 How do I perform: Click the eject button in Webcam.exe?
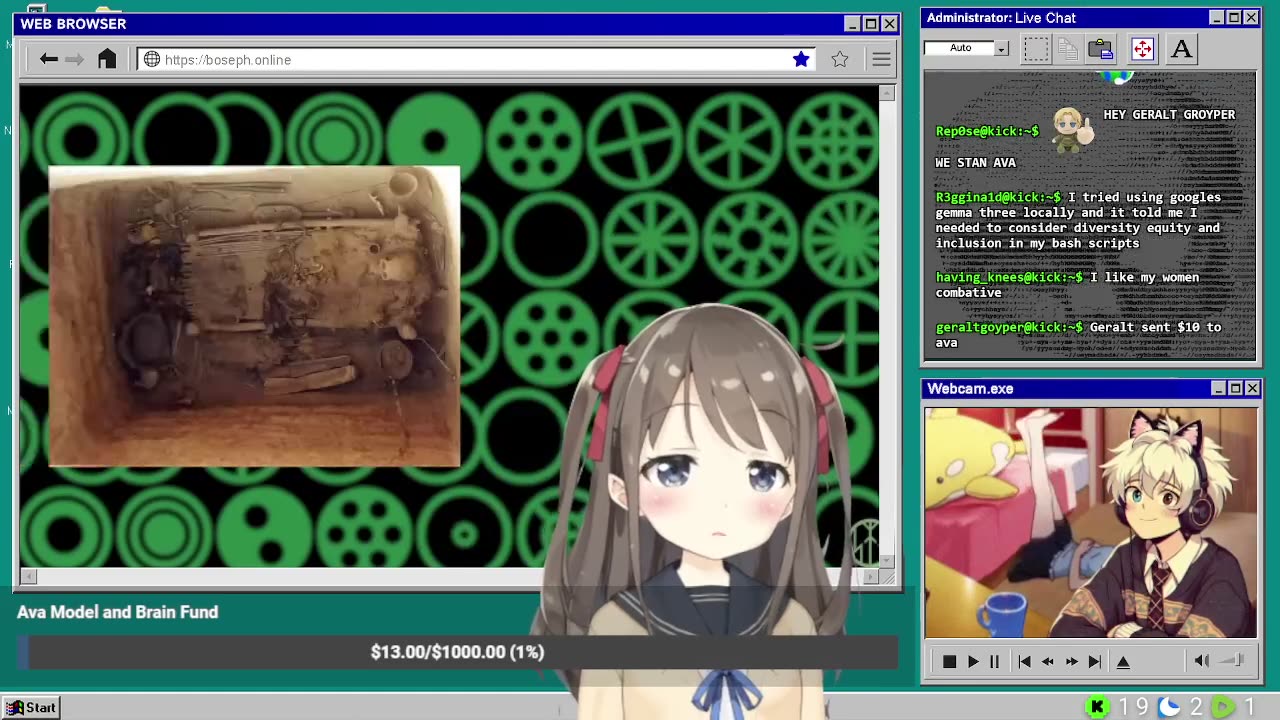tap(1123, 661)
